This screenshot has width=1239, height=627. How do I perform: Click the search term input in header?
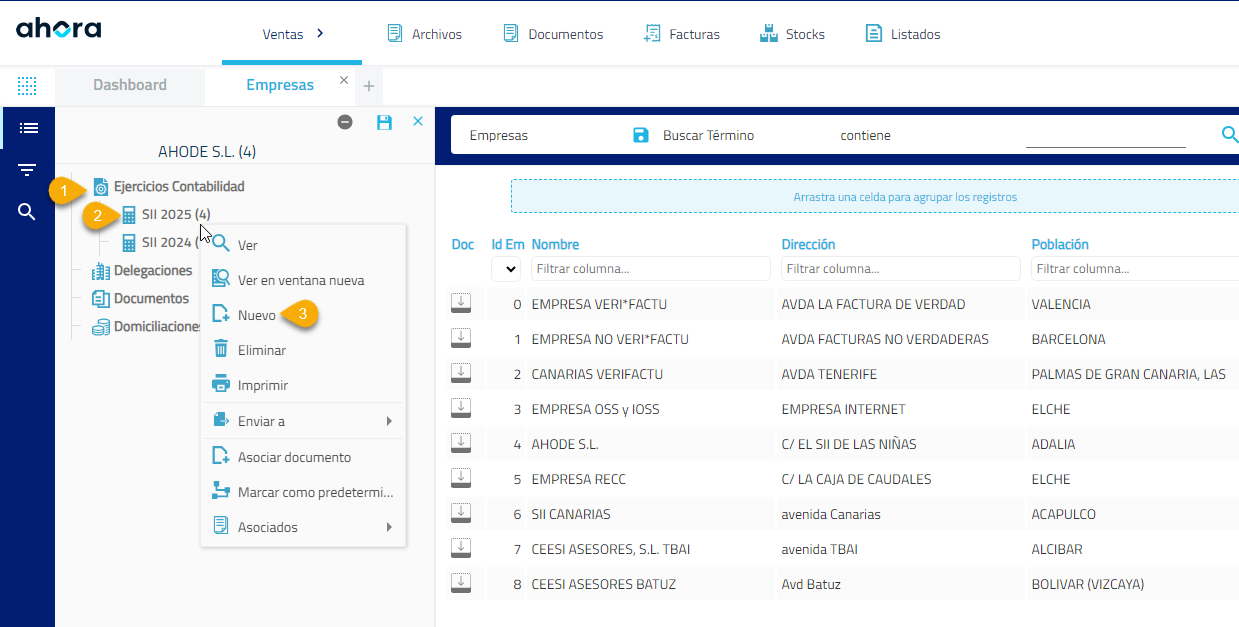coord(1105,135)
